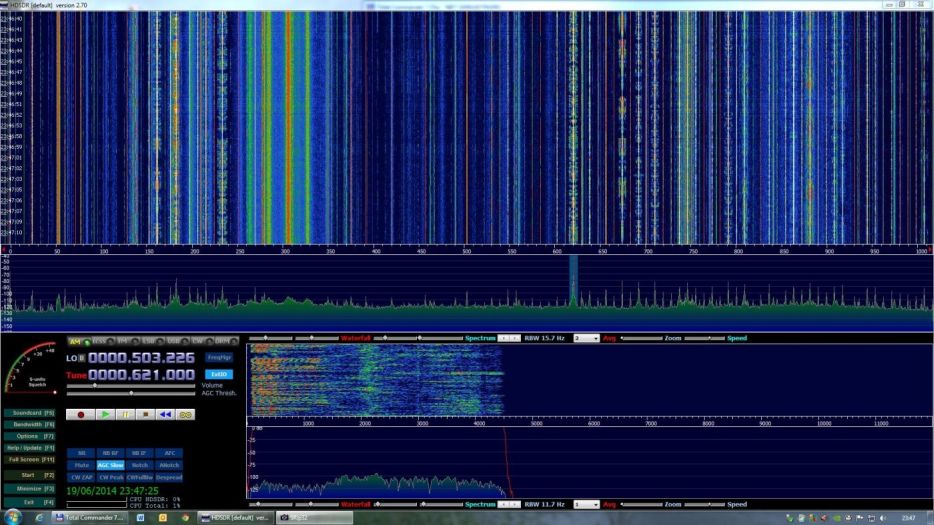This screenshot has height=525, width=934.
Task: Enable the Mute toggle
Action: coord(82,465)
